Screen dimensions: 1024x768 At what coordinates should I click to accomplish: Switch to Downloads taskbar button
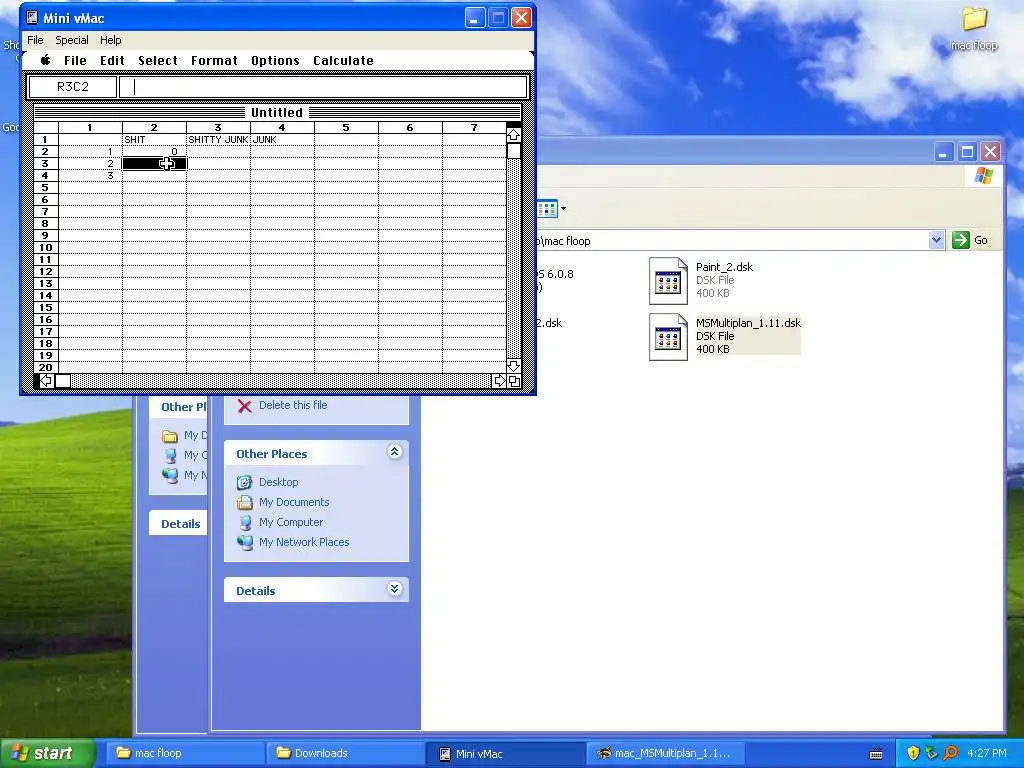(345, 753)
